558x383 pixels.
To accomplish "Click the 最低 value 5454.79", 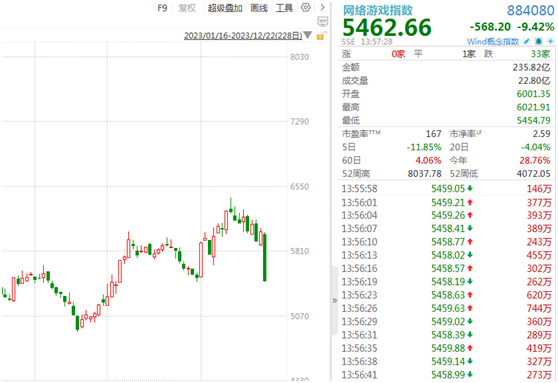I will (x=533, y=120).
